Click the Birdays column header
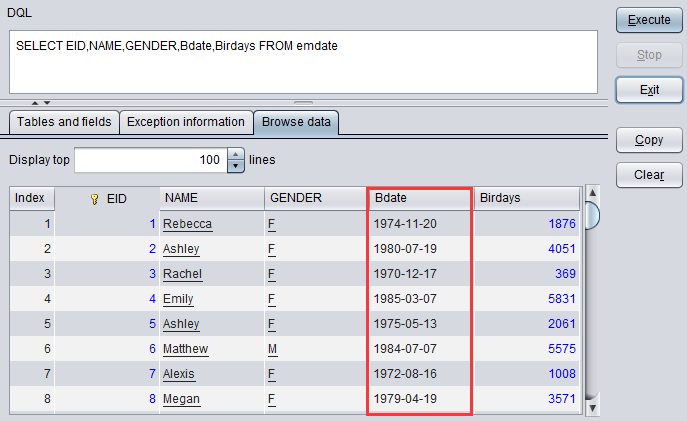 click(526, 198)
